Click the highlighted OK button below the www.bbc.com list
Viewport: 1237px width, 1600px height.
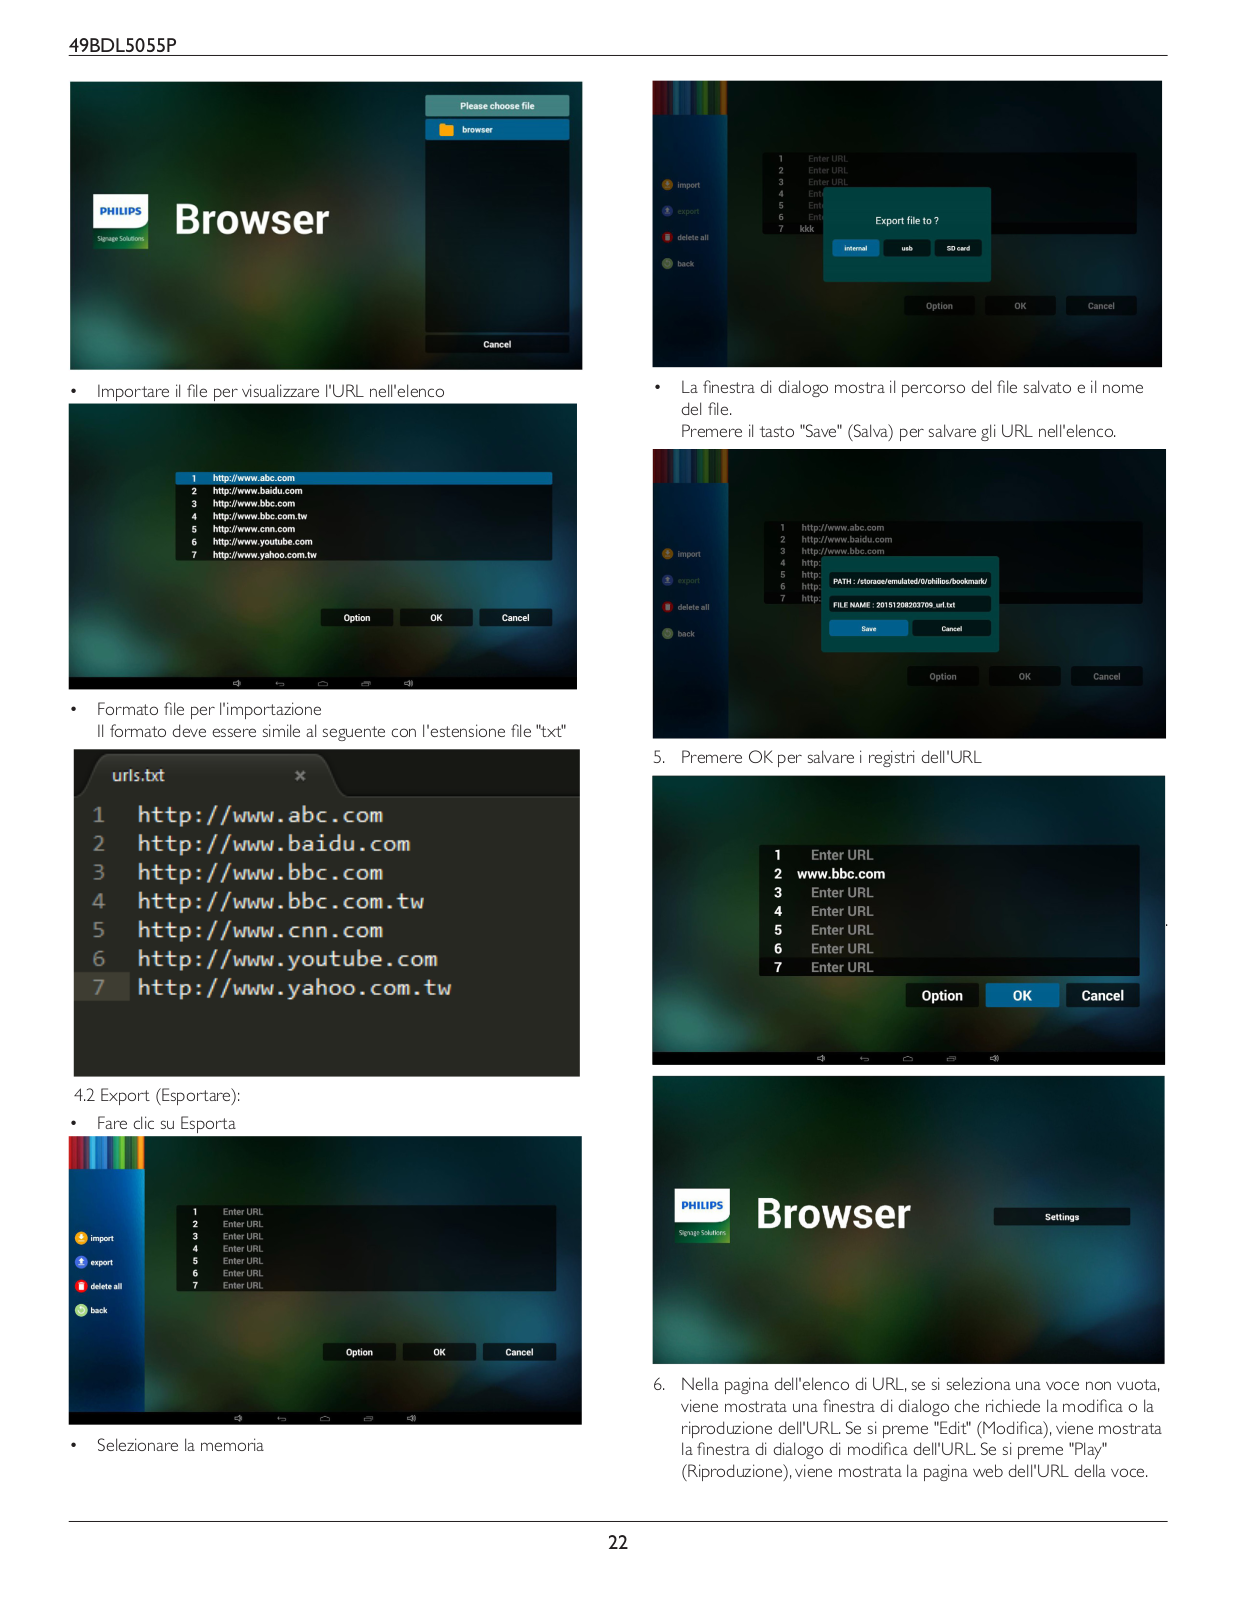(1022, 996)
